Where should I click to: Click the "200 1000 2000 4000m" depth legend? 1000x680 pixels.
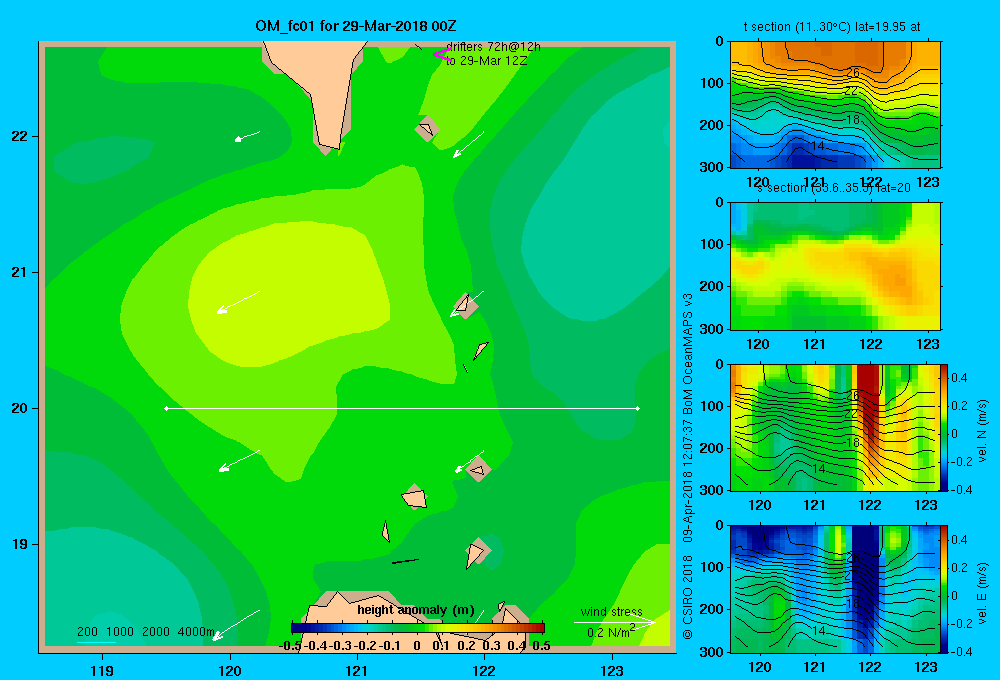point(145,632)
